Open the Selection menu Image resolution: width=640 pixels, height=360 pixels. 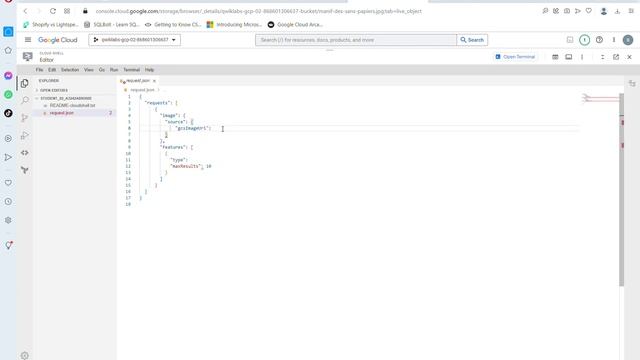70,70
